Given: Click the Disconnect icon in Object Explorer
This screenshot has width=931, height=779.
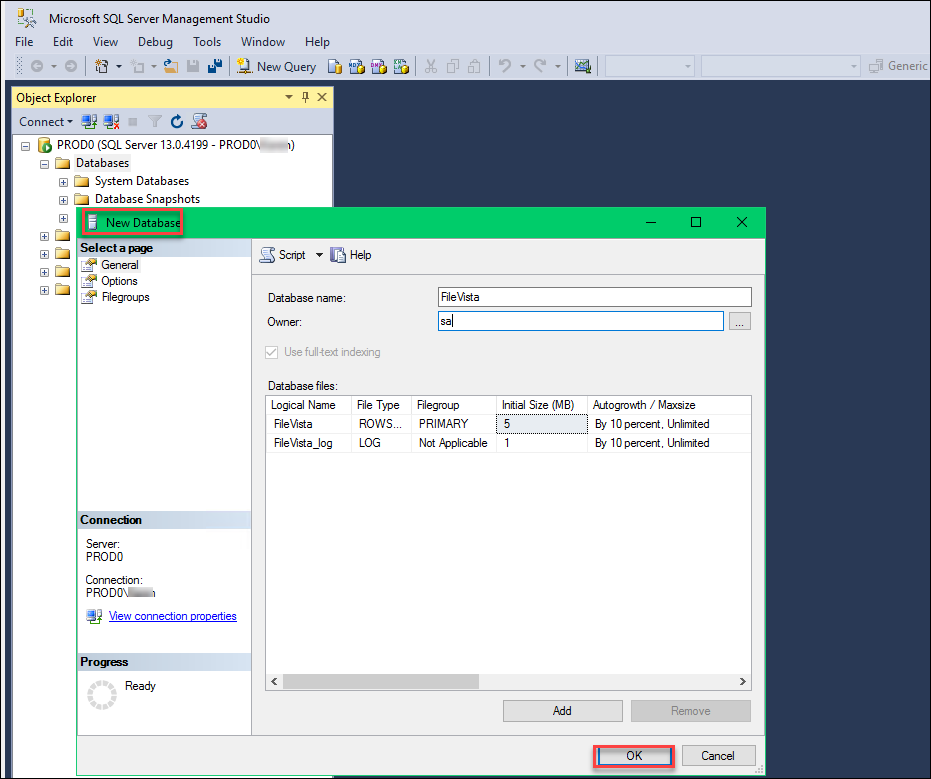Looking at the screenshot, I should (112, 122).
